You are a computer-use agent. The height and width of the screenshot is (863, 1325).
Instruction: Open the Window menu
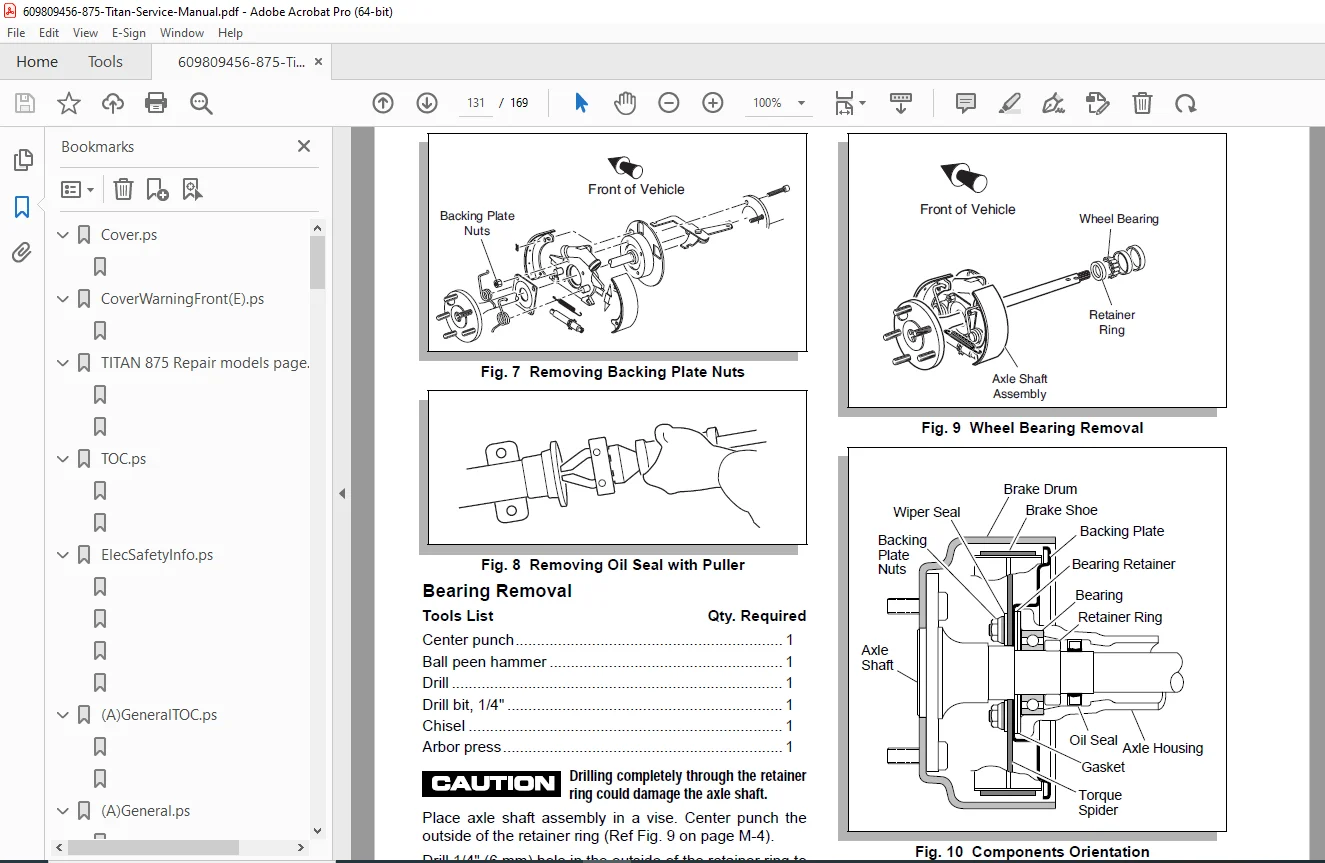[182, 33]
